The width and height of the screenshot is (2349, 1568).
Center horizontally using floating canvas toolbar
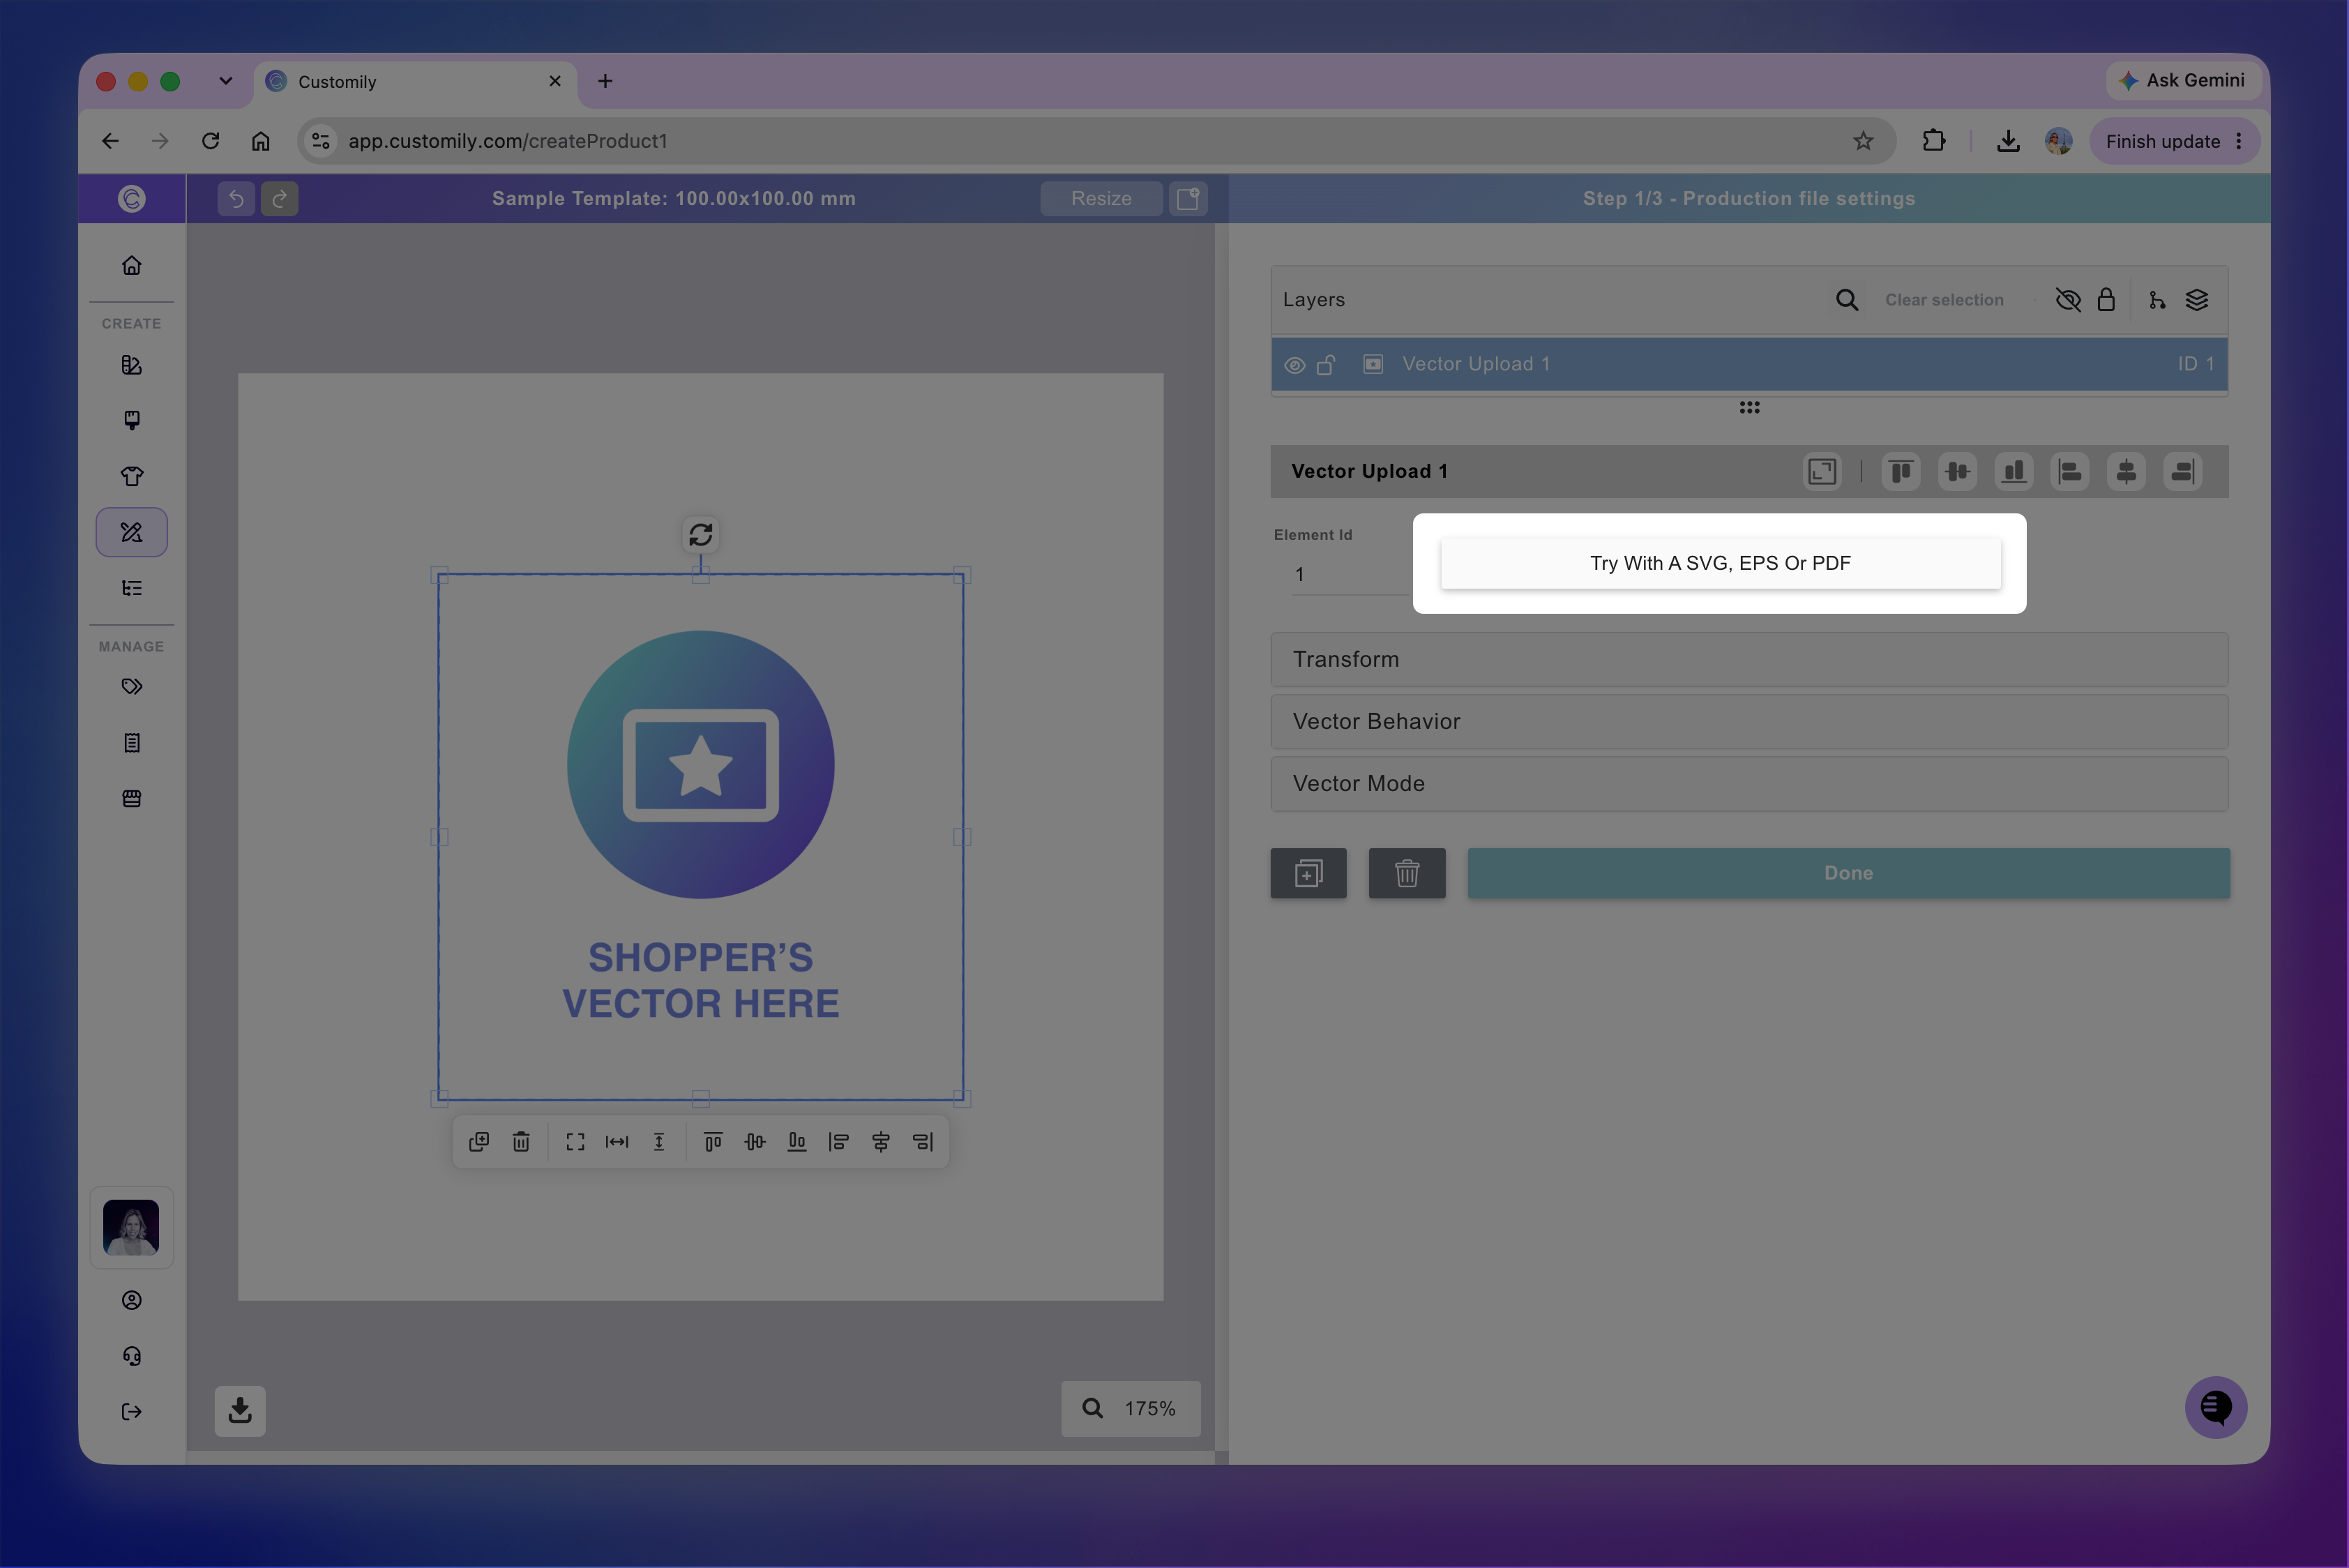881,1142
